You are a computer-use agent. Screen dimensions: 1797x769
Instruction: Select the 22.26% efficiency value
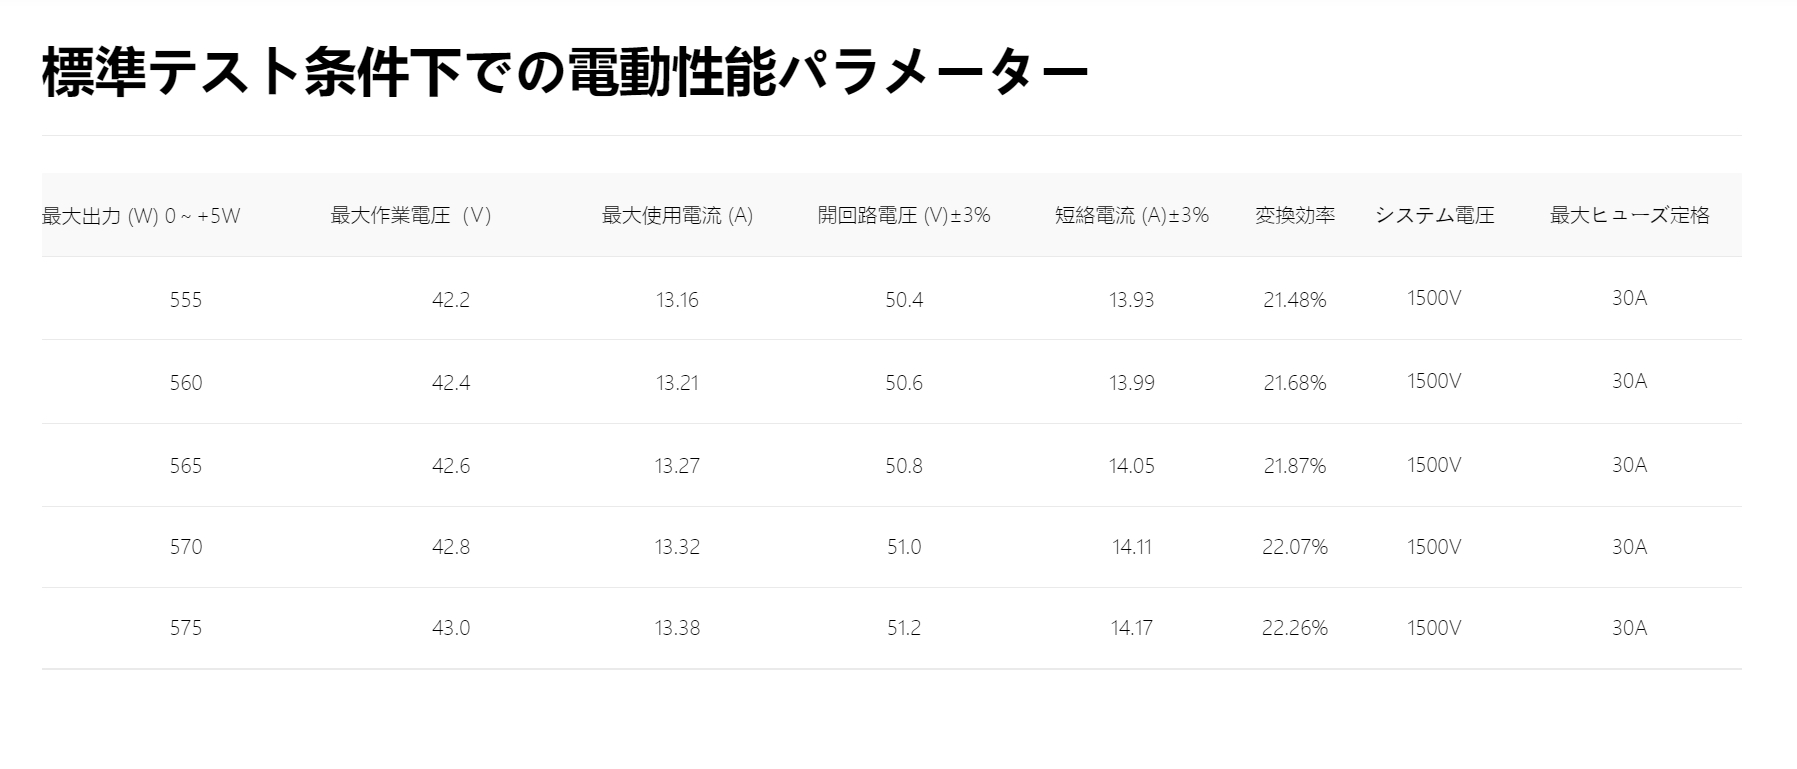point(1295,628)
